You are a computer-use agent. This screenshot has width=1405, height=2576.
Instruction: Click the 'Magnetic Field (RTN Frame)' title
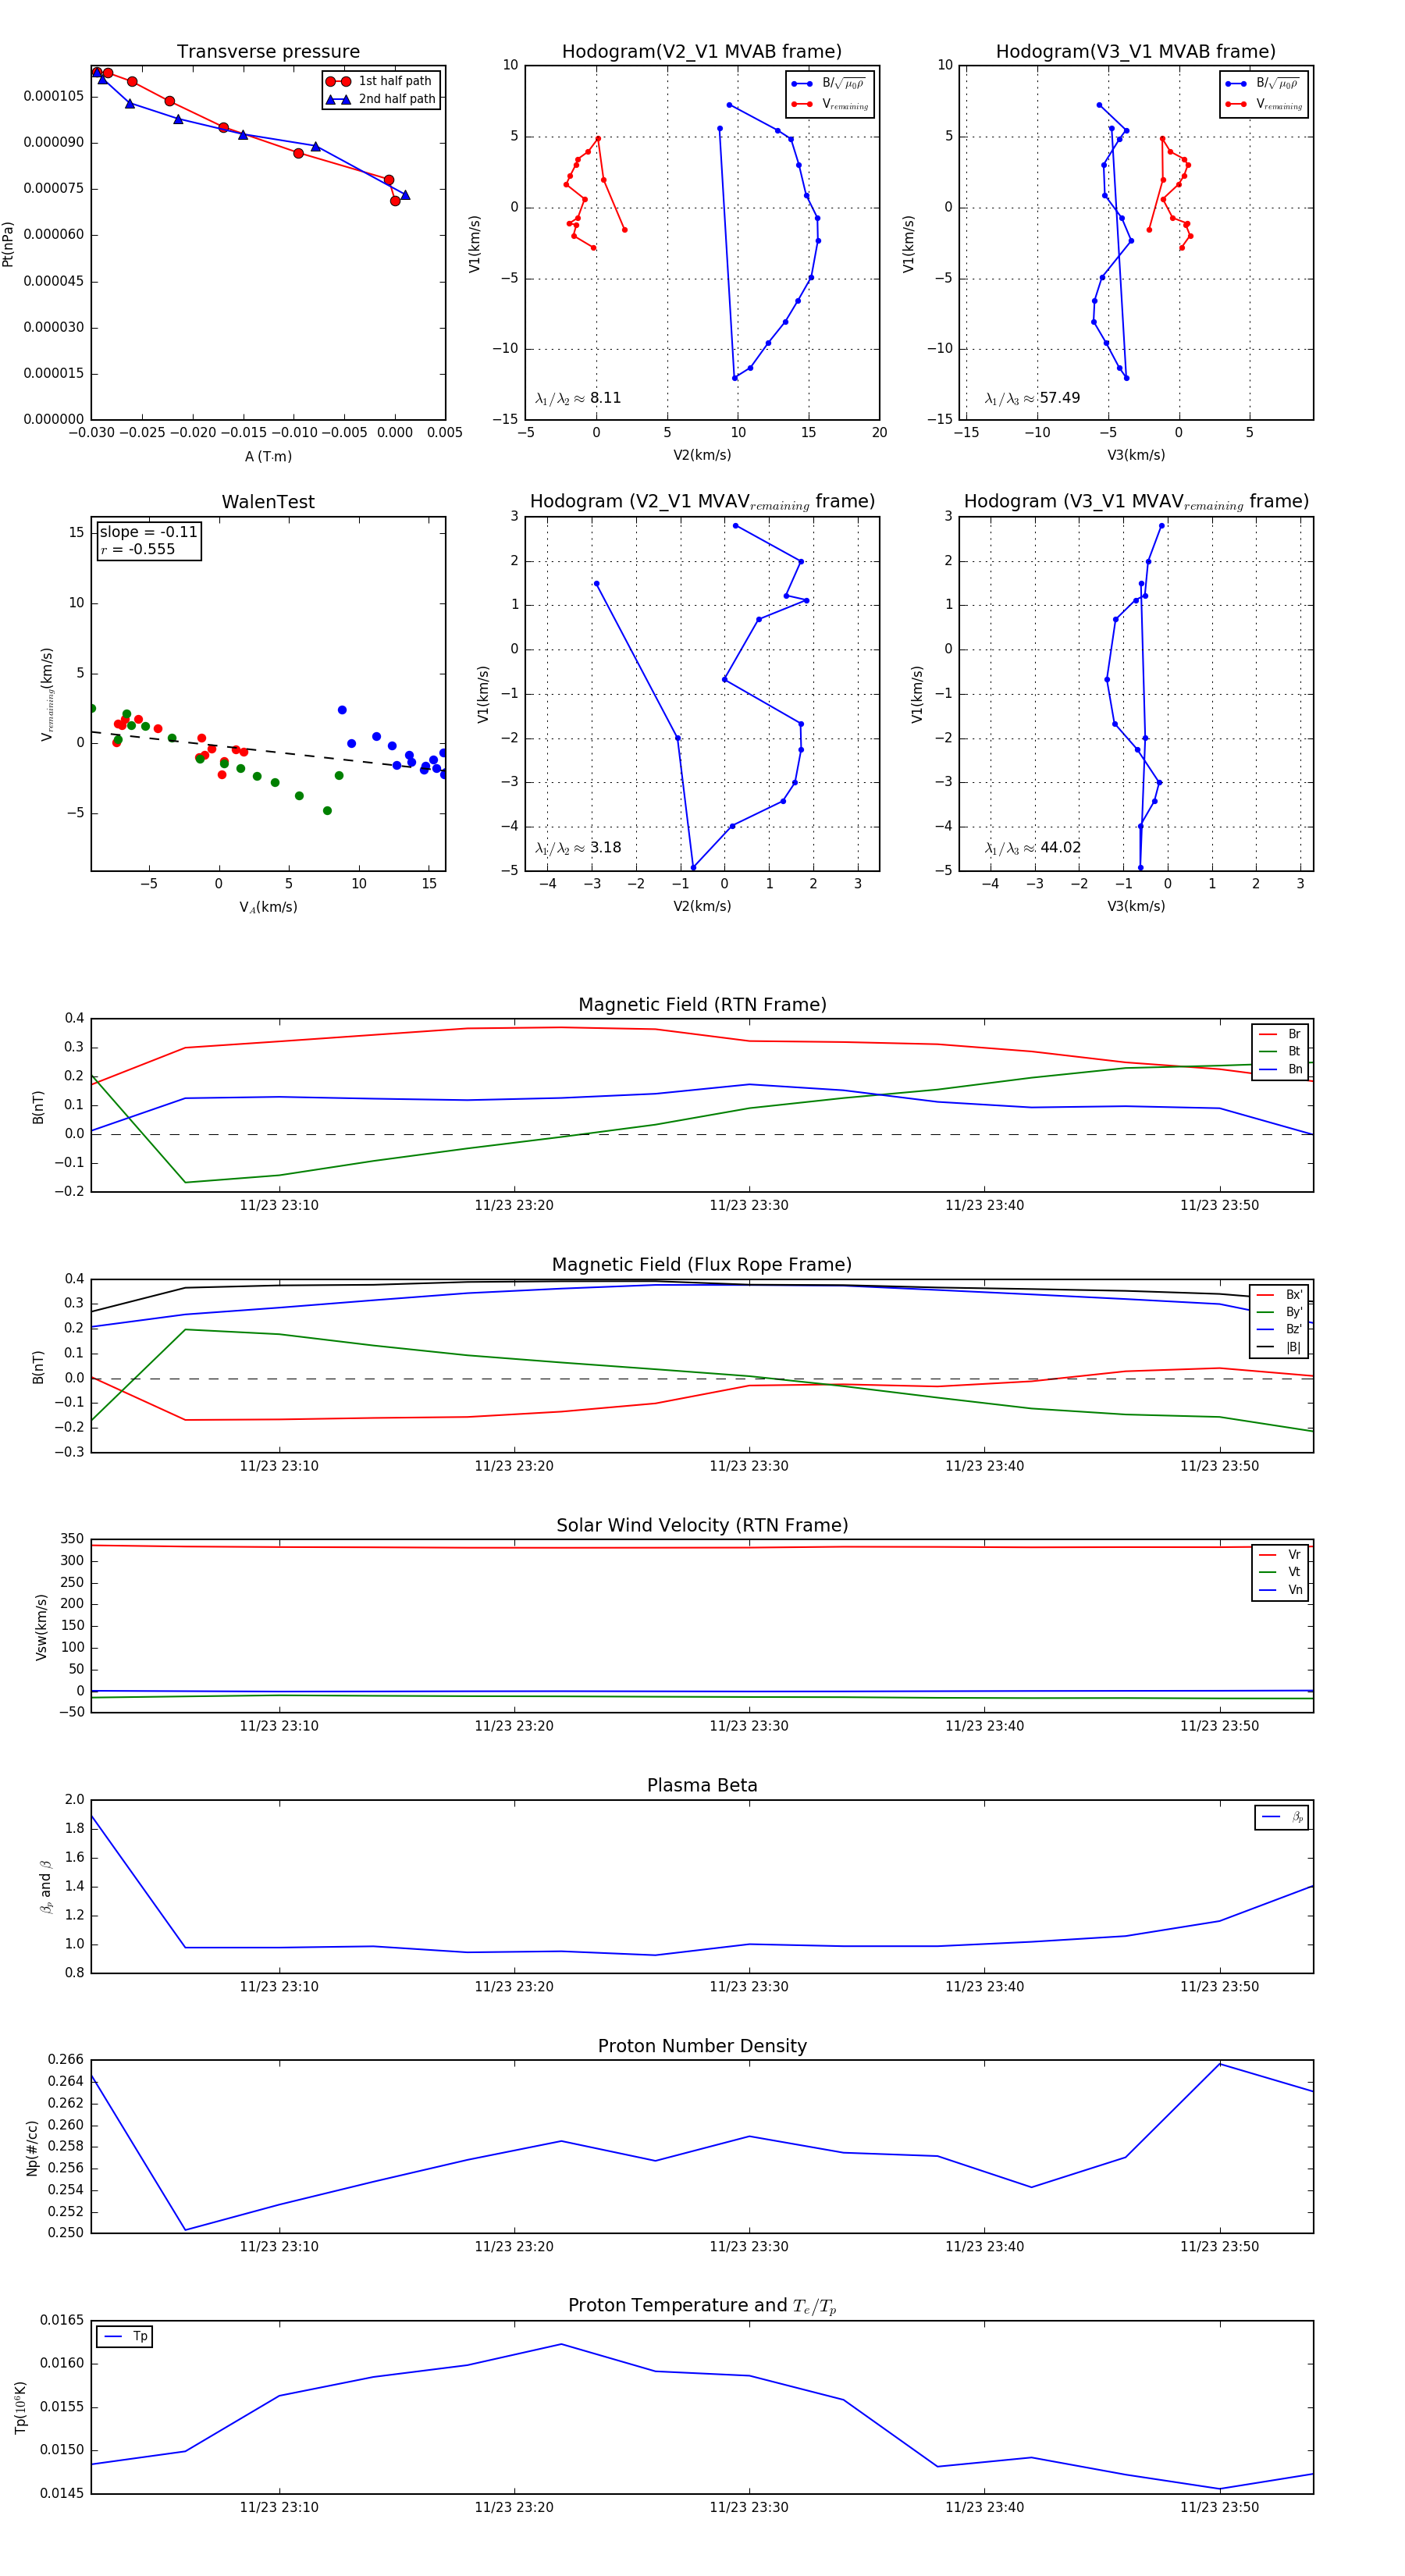point(702,1005)
